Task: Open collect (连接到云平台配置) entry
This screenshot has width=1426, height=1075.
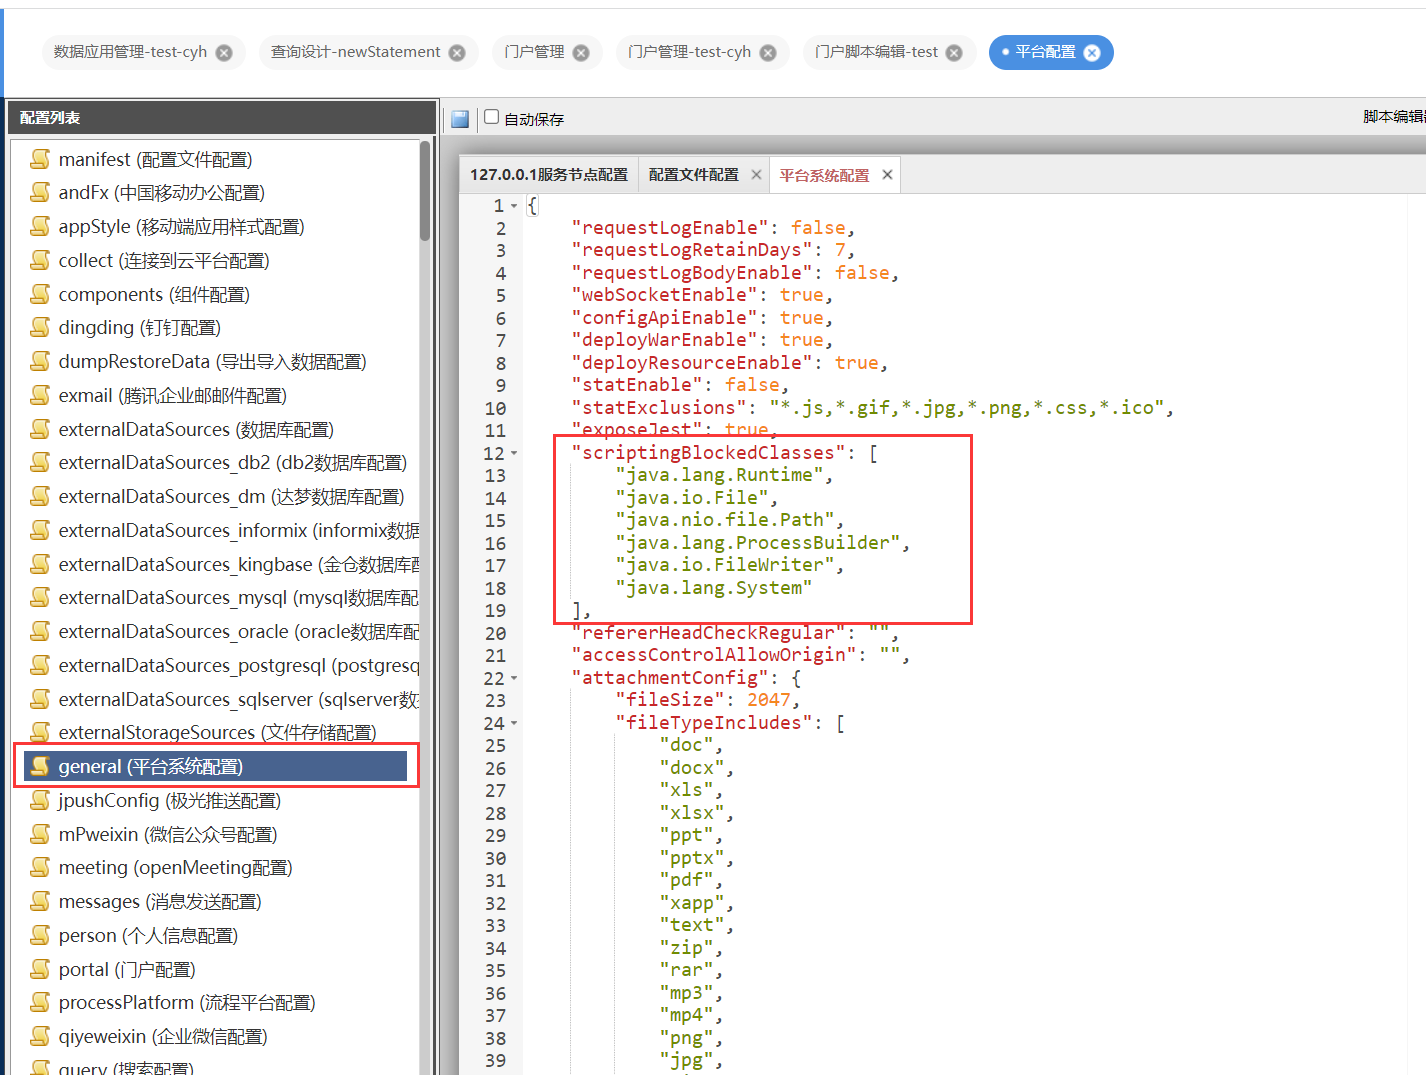Action: click(x=164, y=260)
